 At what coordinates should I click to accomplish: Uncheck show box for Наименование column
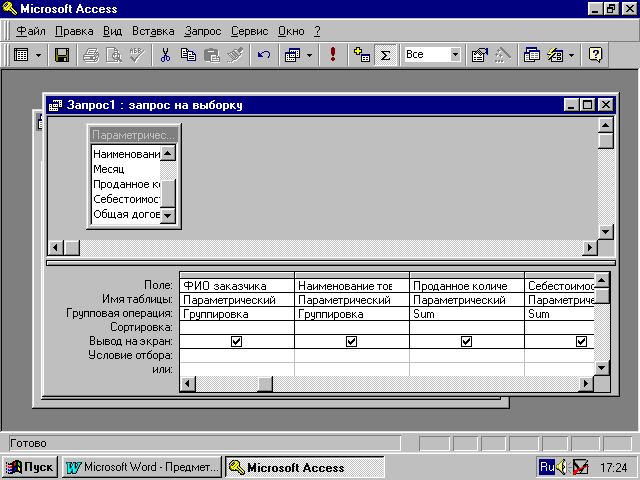pyautogui.click(x=351, y=341)
